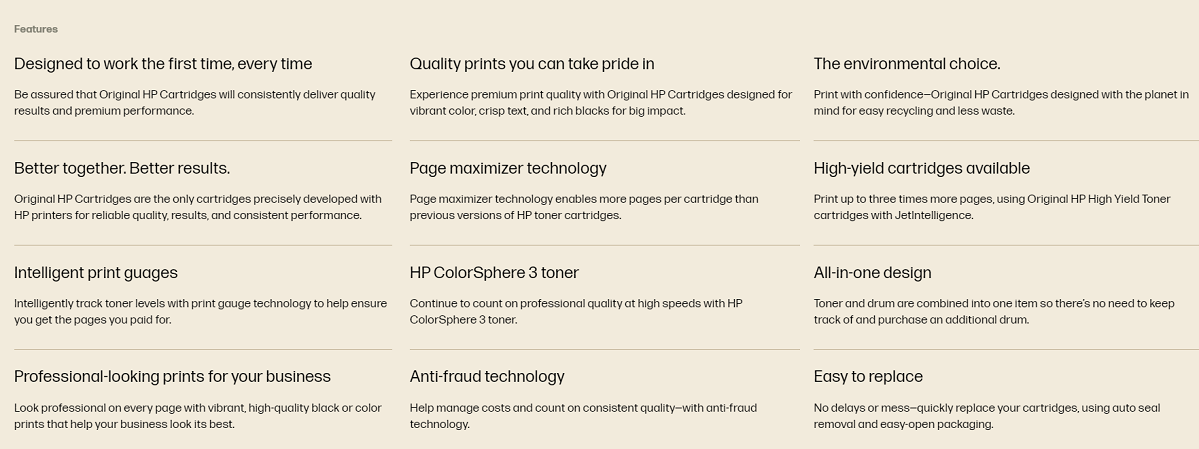1199x449 pixels.
Task: Click 'High-yield cartridges available' heading
Action: (x=921, y=168)
